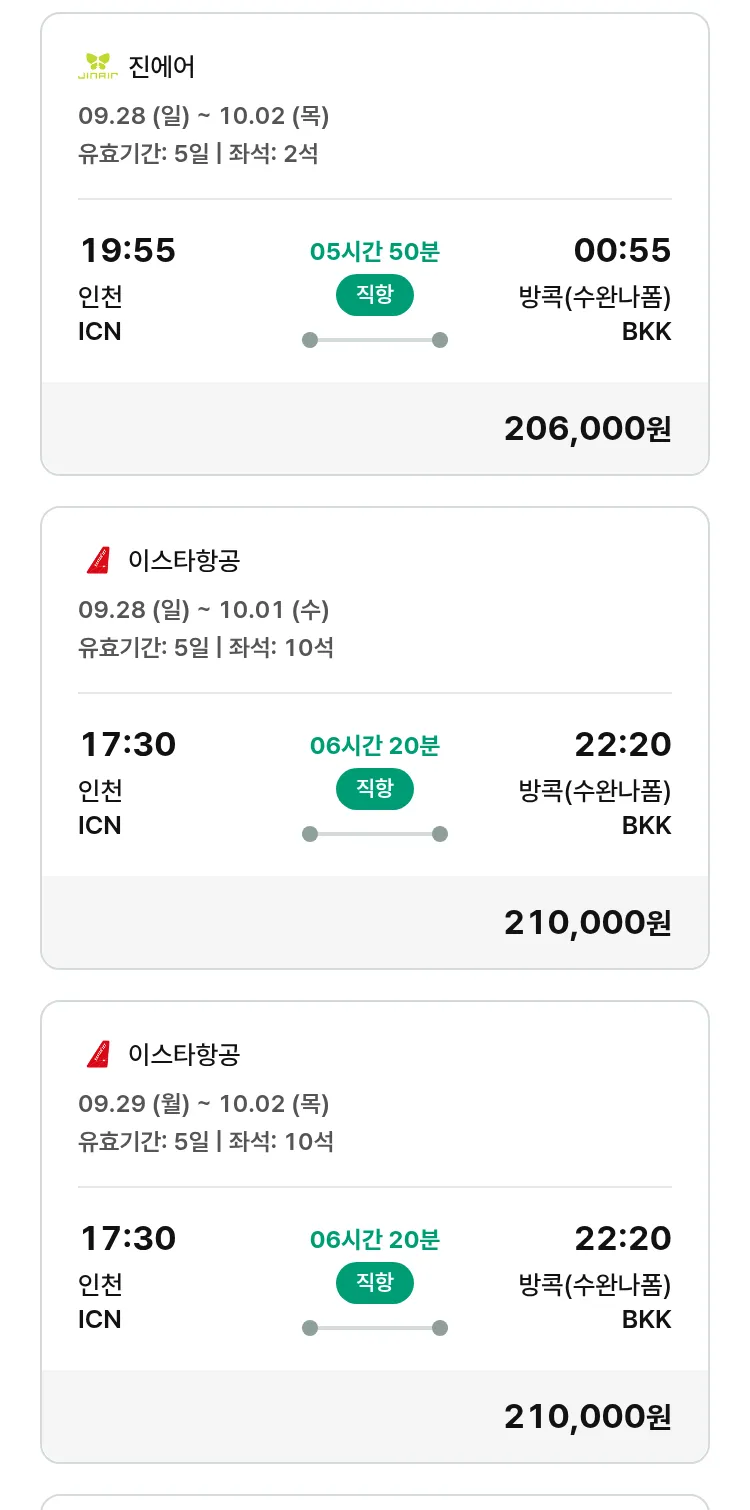
Task: Click the 직항 badge on the 09.29 이스타항공 flight
Action: 374,1283
